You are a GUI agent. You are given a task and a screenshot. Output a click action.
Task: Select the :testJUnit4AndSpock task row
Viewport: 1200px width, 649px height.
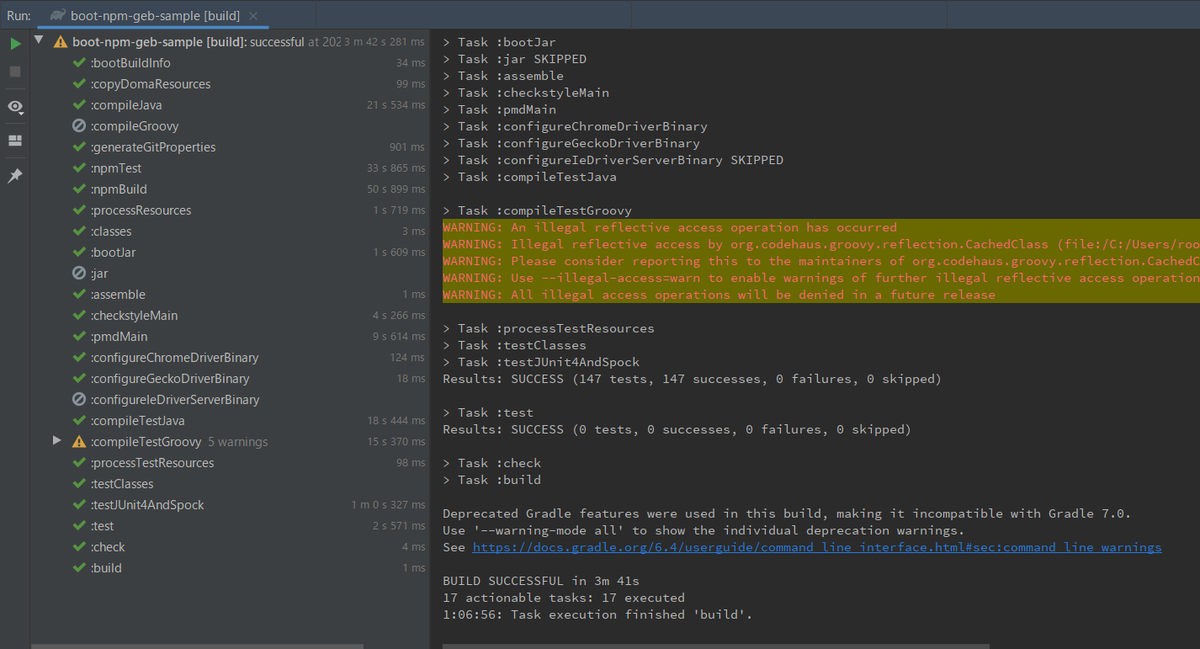point(230,505)
